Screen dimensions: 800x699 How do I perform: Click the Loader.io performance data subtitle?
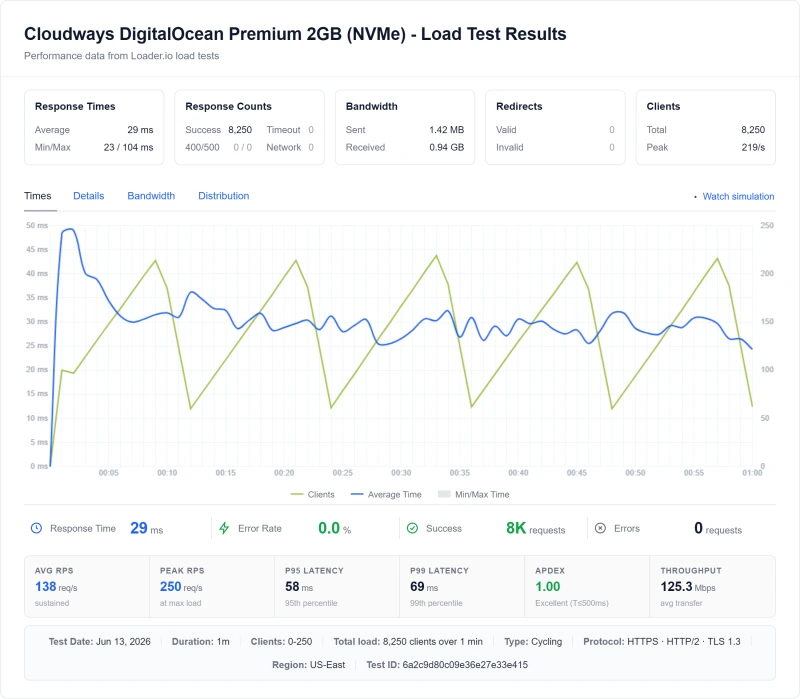[x=121, y=56]
